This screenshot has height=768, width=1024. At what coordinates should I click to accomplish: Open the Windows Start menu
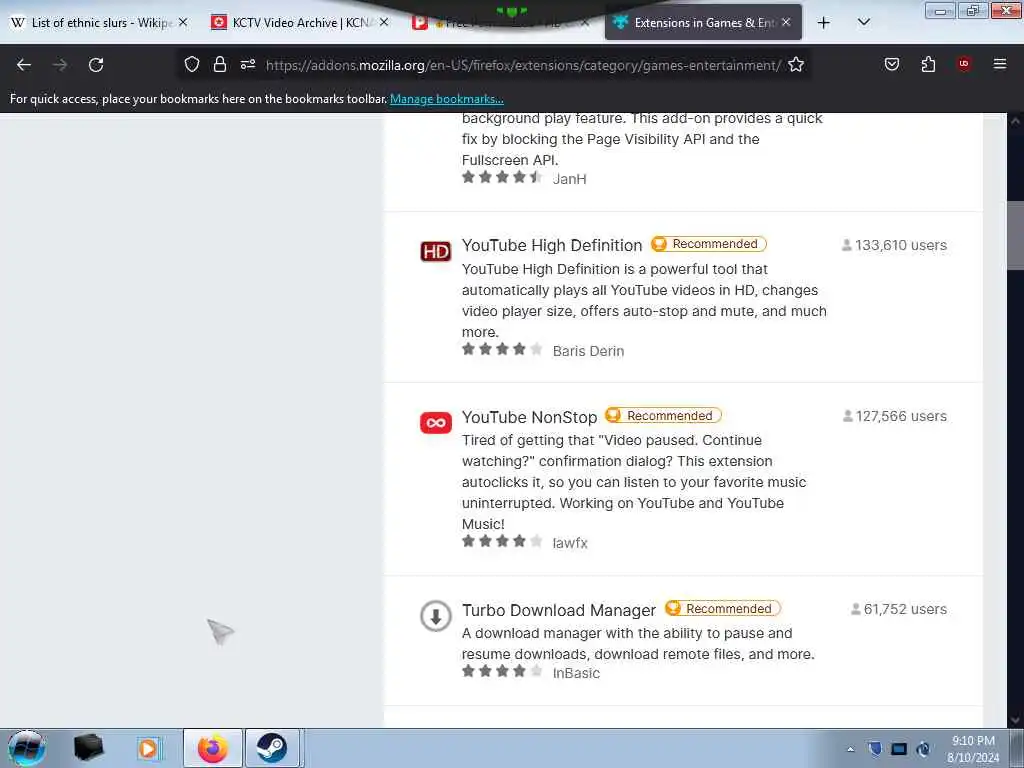pyautogui.click(x=26, y=748)
